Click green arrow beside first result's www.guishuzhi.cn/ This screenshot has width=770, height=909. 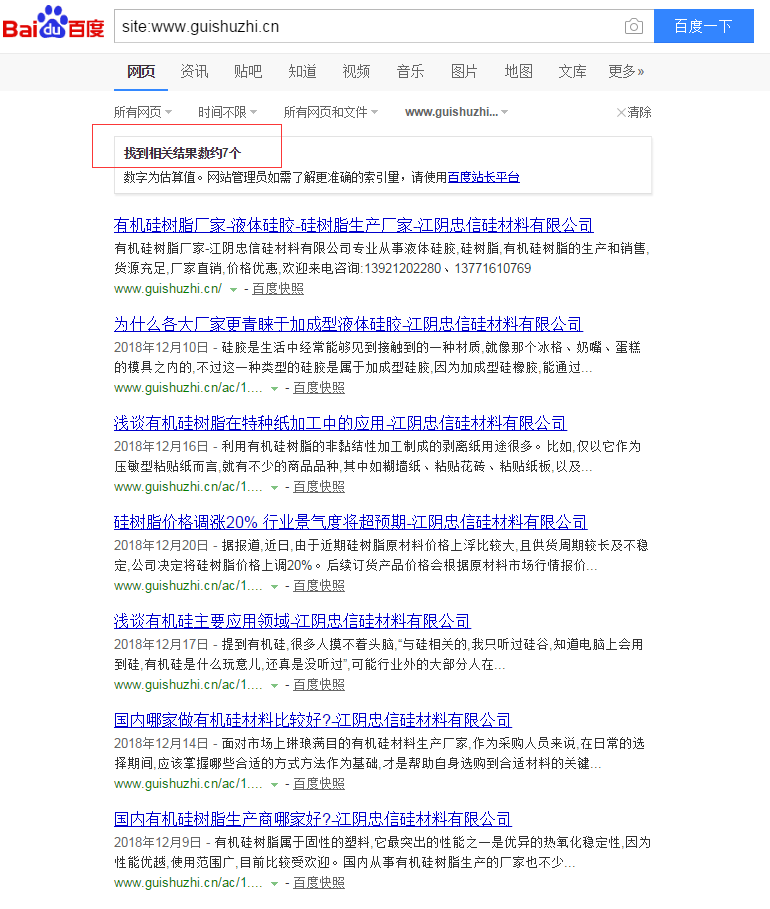pos(233,289)
